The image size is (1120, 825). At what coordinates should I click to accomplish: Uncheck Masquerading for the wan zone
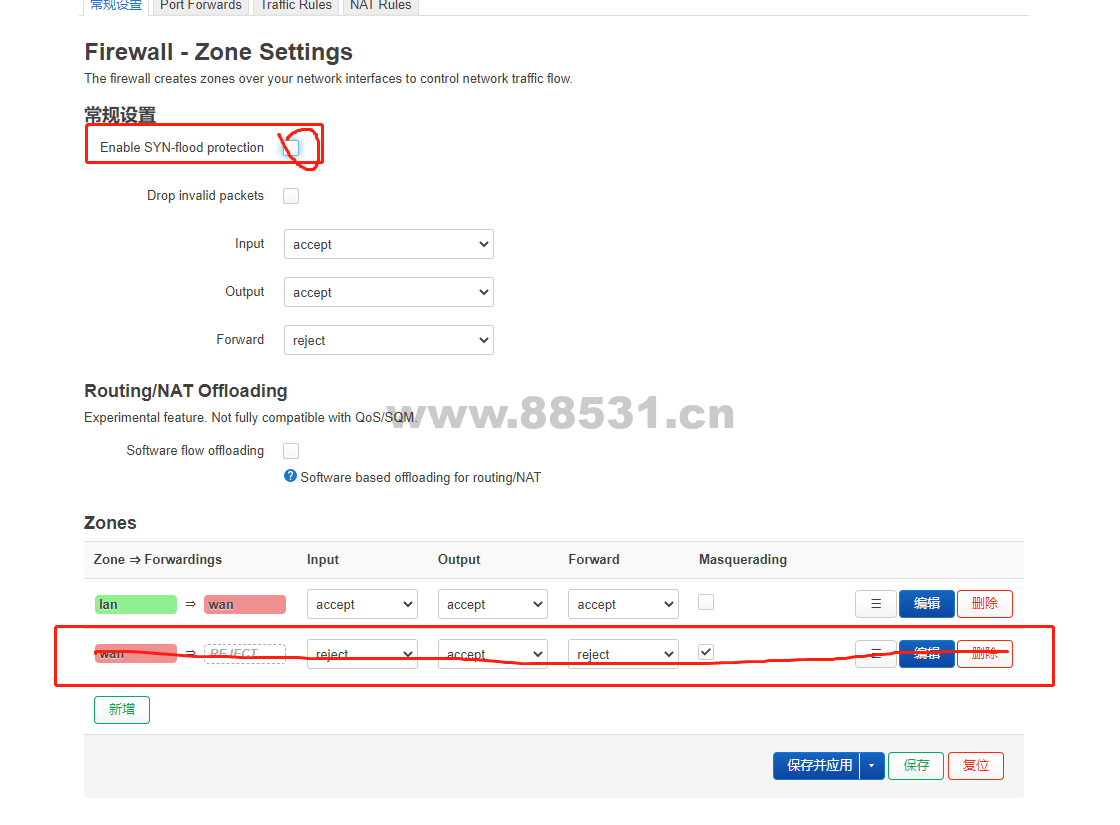coord(706,651)
